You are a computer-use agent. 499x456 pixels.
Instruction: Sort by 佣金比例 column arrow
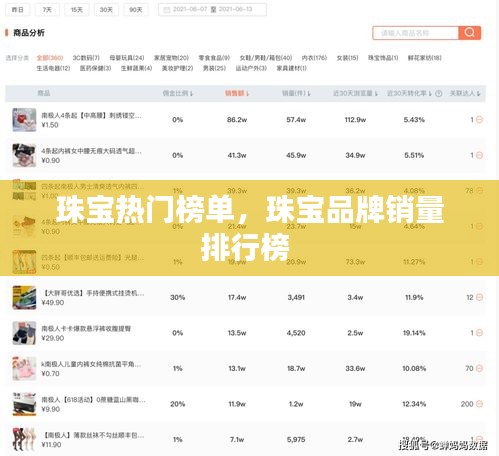(x=191, y=94)
